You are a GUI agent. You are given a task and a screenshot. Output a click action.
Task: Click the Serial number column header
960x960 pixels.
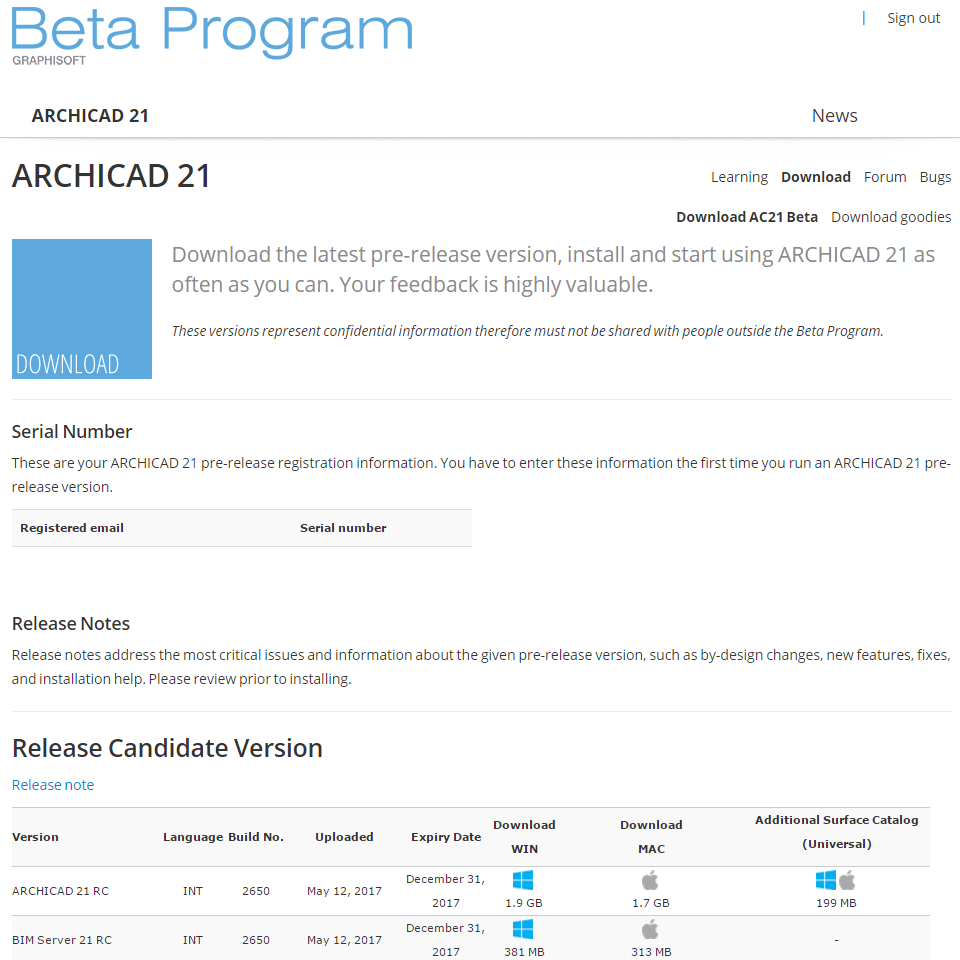coord(343,528)
